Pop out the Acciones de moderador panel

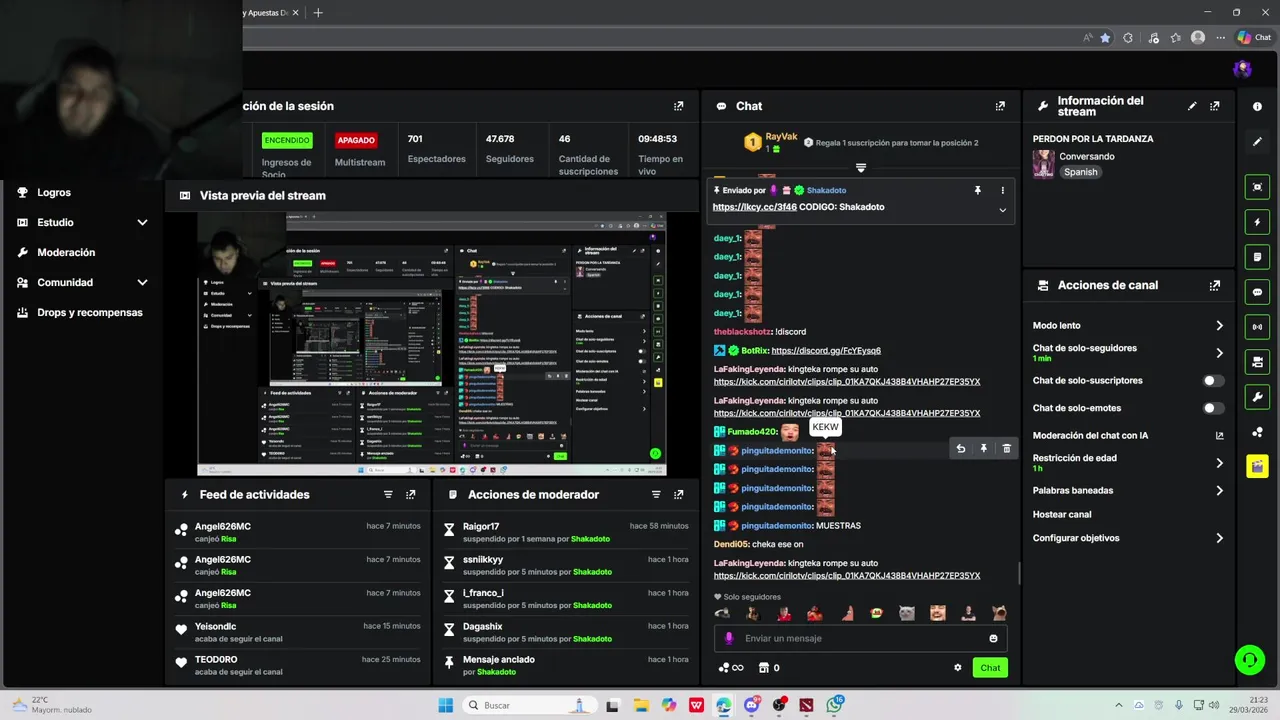pyautogui.click(x=679, y=494)
